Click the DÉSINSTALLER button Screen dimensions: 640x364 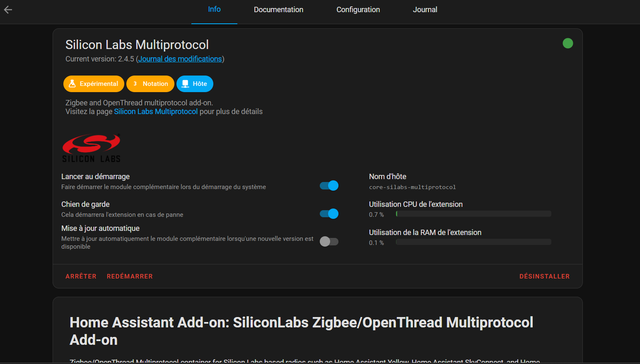pyautogui.click(x=544, y=276)
